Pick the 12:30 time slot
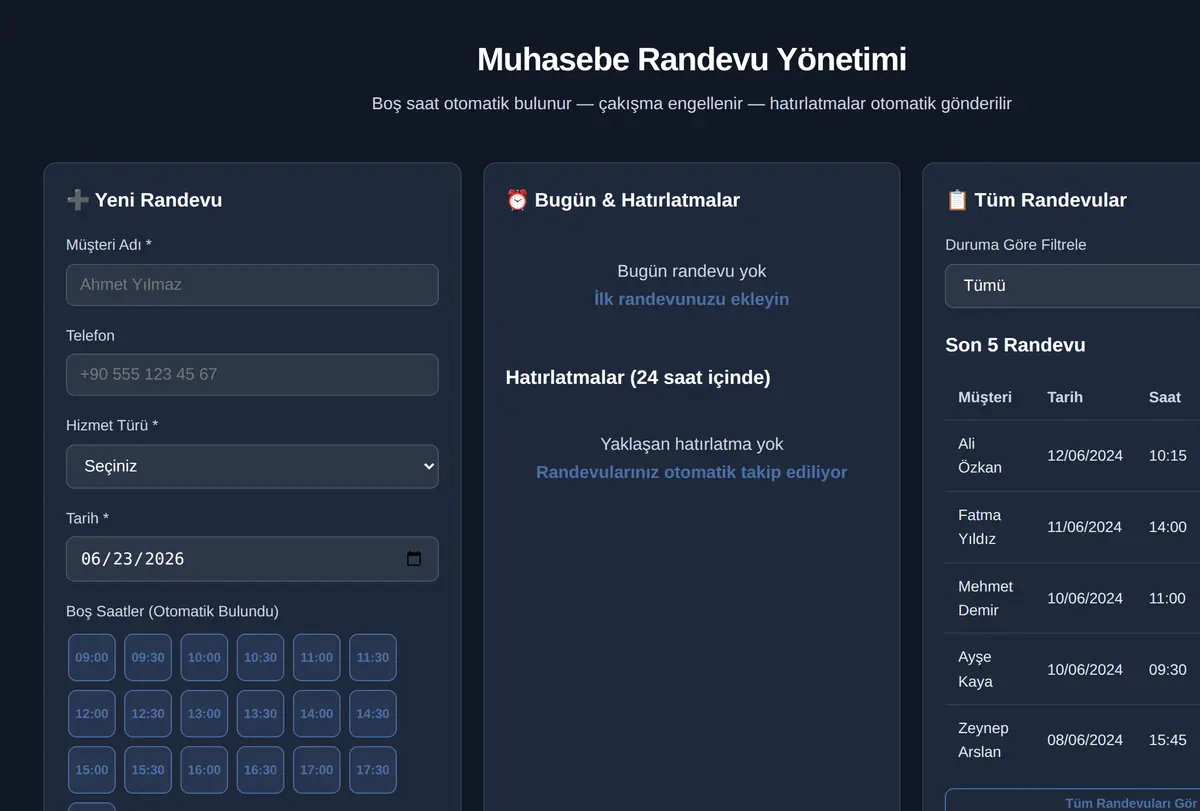 148,714
